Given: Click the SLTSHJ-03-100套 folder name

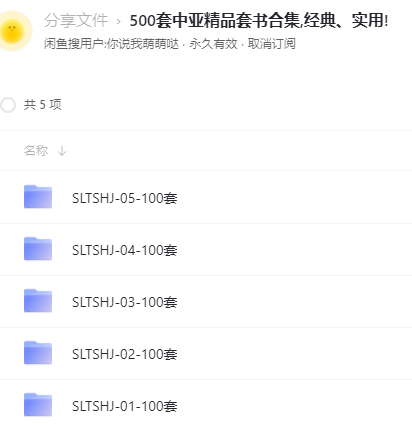Looking at the screenshot, I should coord(125,302).
